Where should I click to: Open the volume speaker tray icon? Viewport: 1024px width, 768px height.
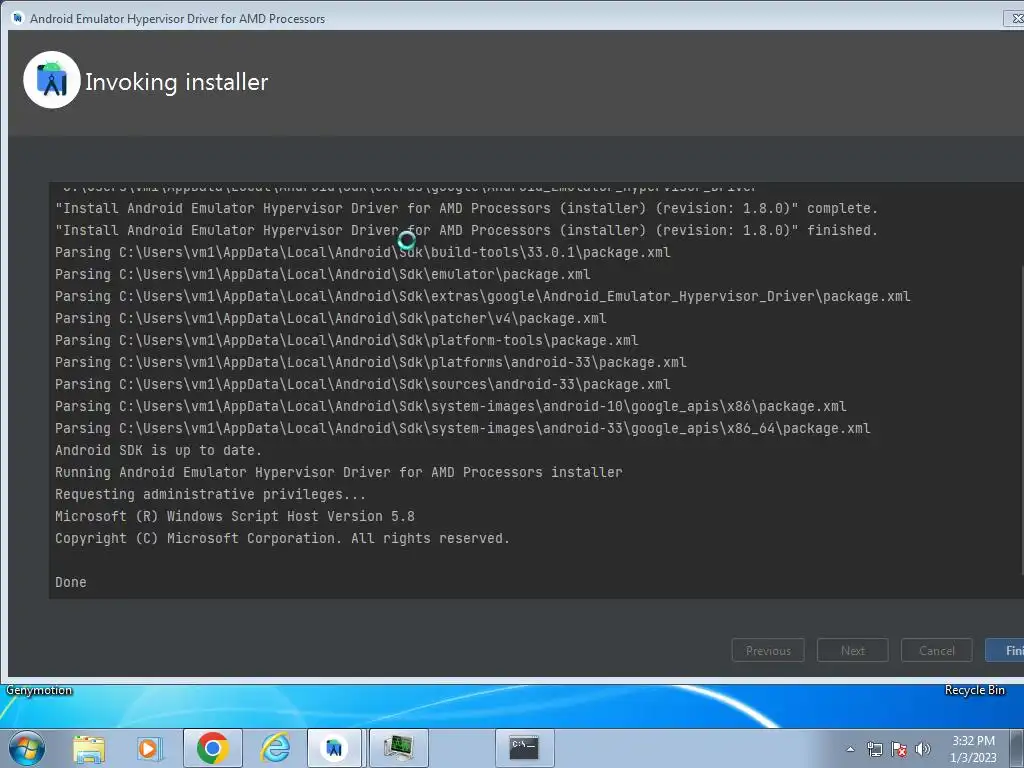(x=923, y=749)
